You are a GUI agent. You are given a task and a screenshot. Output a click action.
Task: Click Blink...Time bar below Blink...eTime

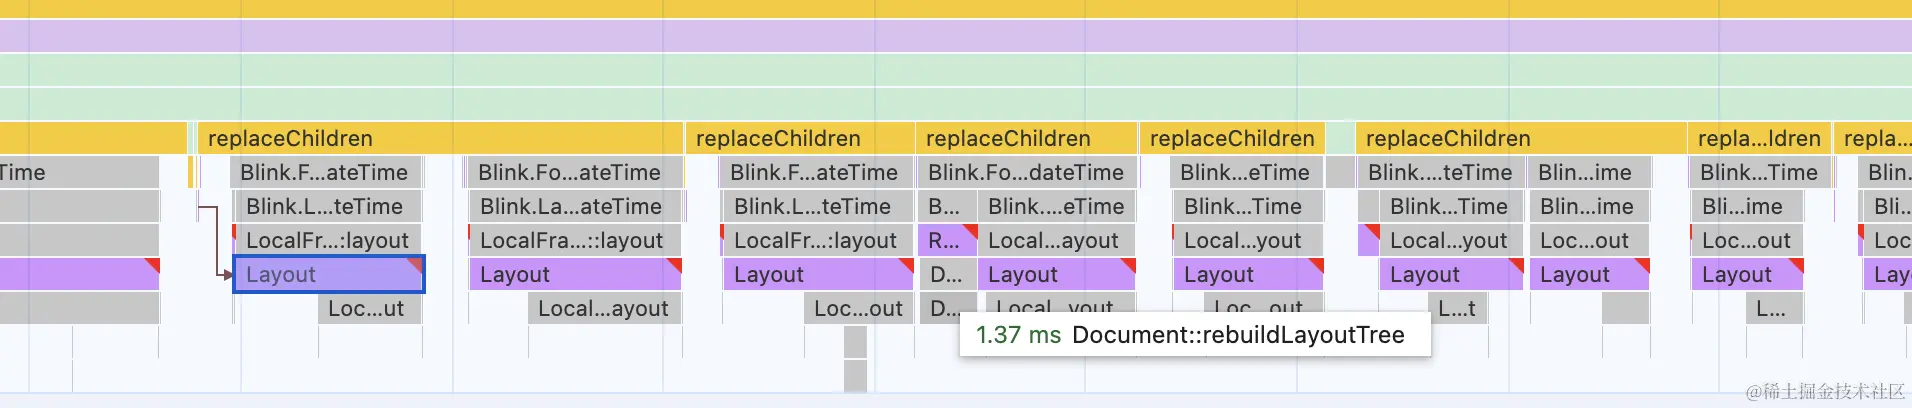pos(1248,206)
